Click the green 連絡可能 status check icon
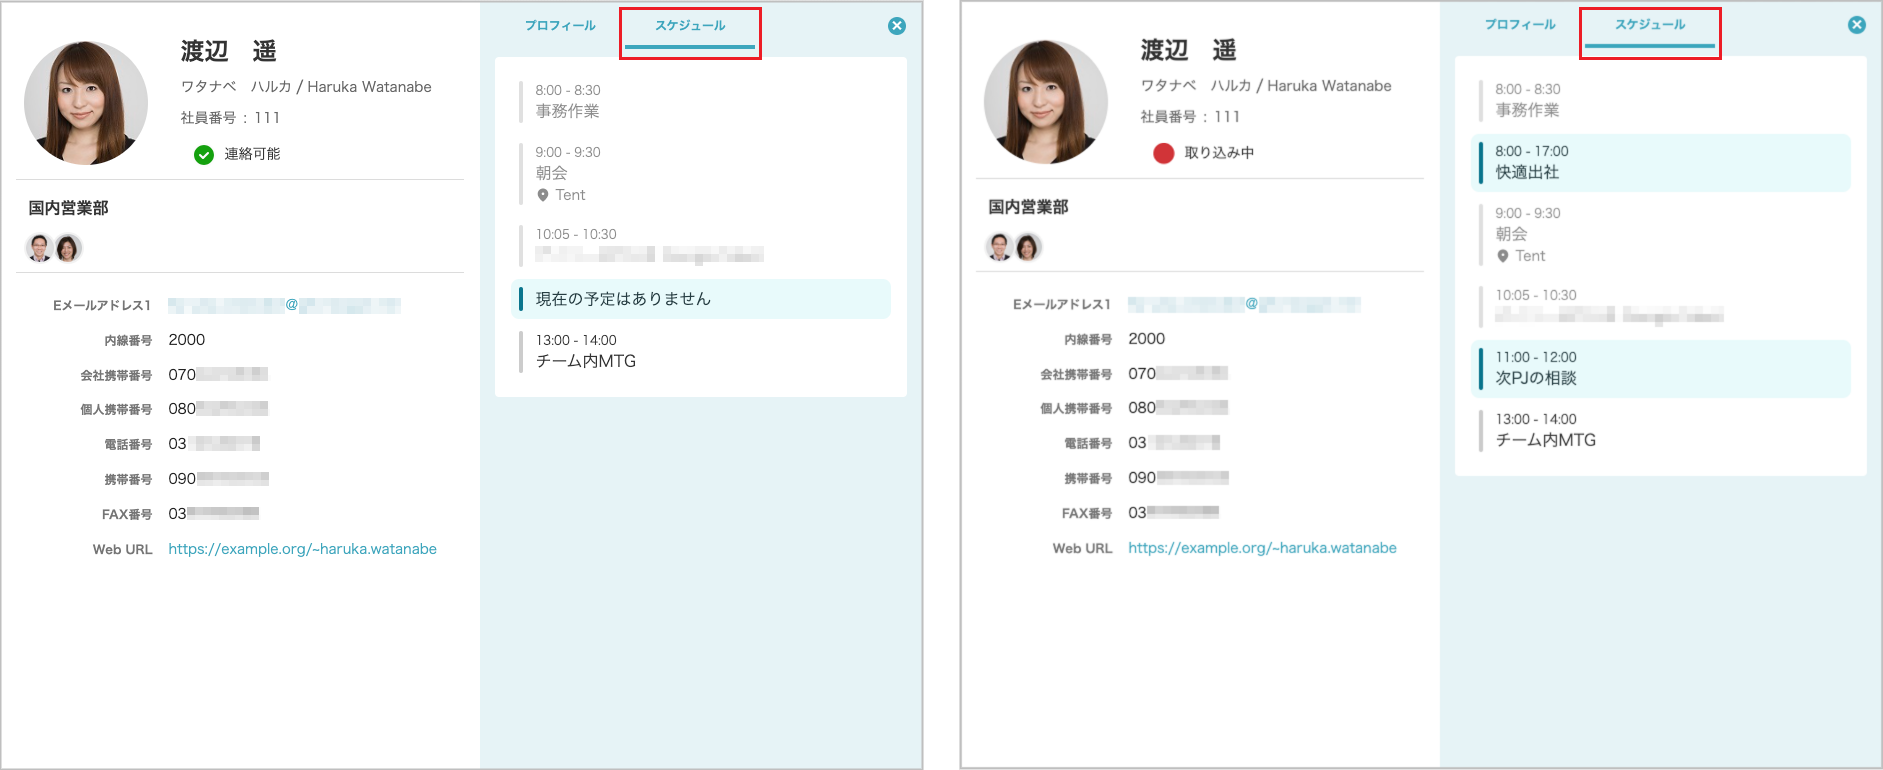1883x770 pixels. coord(203,154)
